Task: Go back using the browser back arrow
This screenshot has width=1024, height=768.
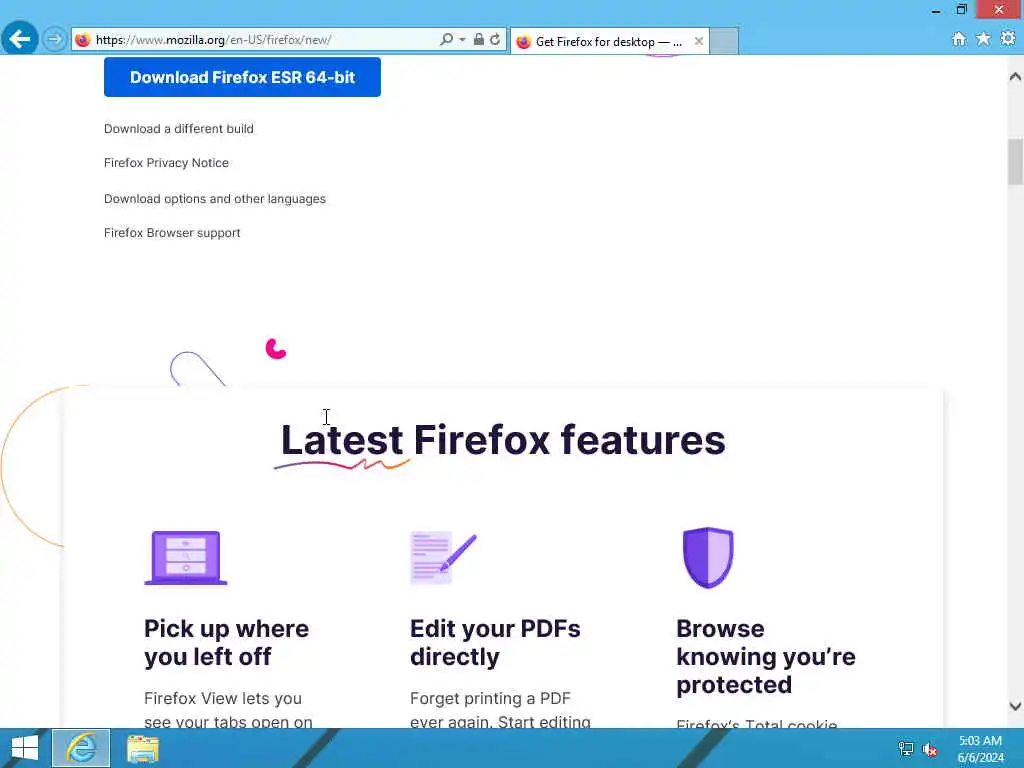Action: click(20, 39)
